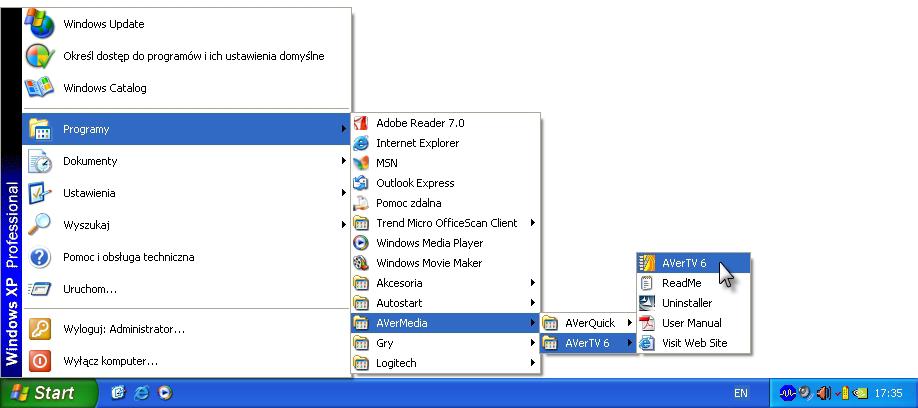Screen dimensions: 918x408
Task: Click the Pomoc zdalna icon
Action: (361, 203)
